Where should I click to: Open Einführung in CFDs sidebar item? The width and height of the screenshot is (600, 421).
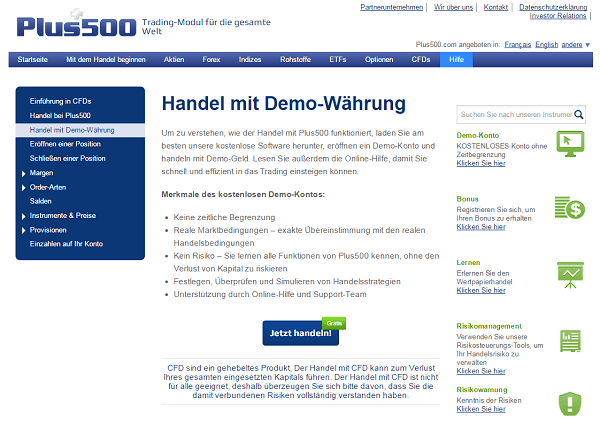pyautogui.click(x=60, y=101)
